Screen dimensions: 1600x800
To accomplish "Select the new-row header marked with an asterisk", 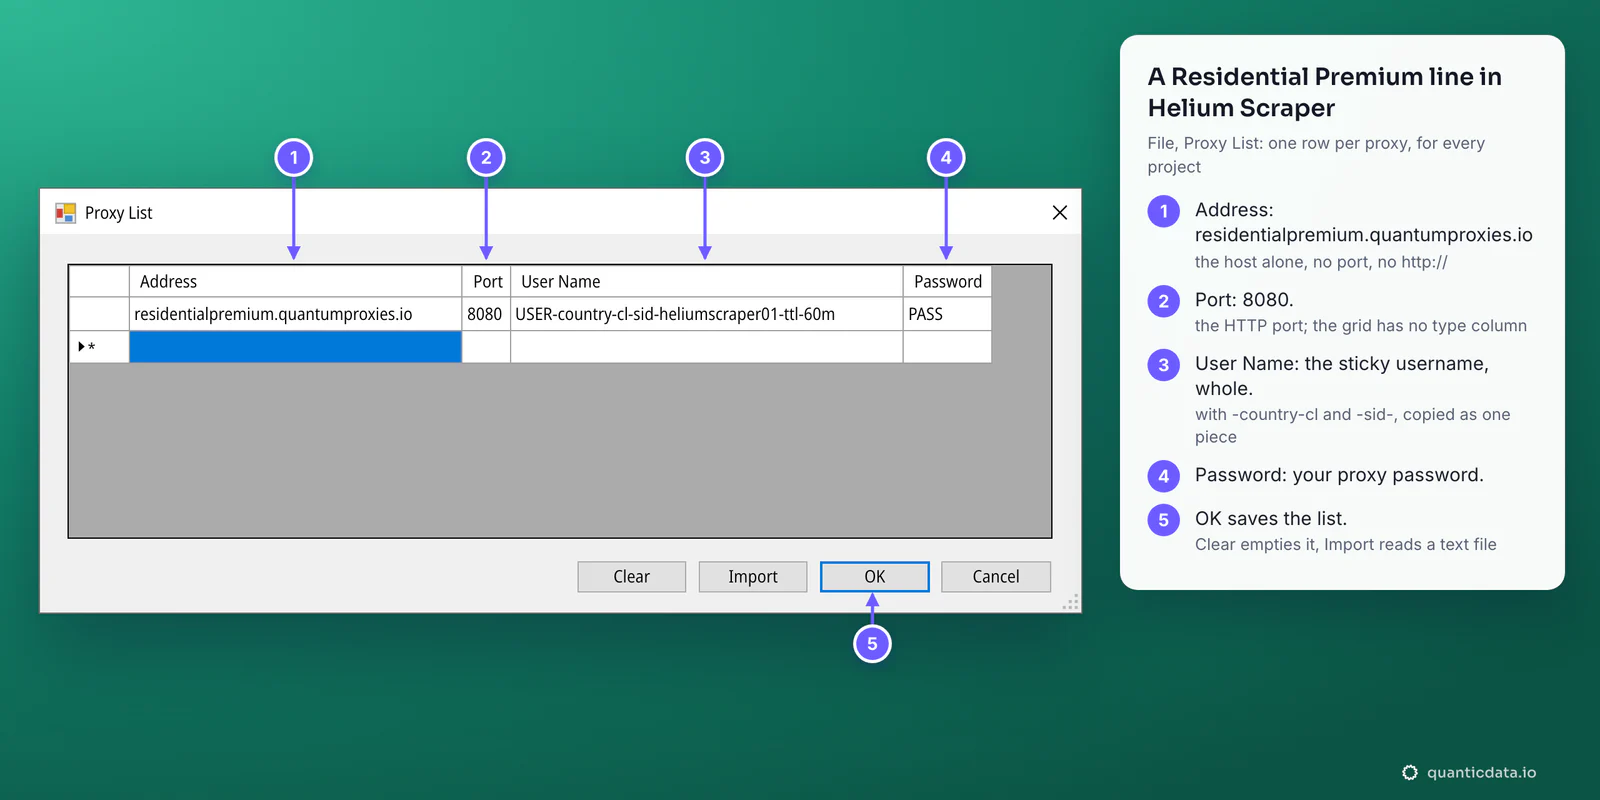I will coord(99,347).
